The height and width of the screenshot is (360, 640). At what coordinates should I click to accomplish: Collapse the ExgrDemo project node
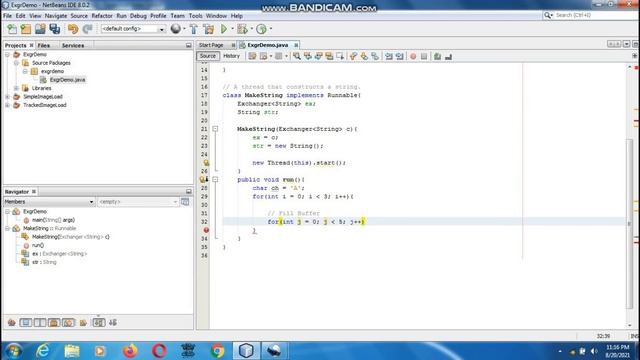tap(7, 54)
